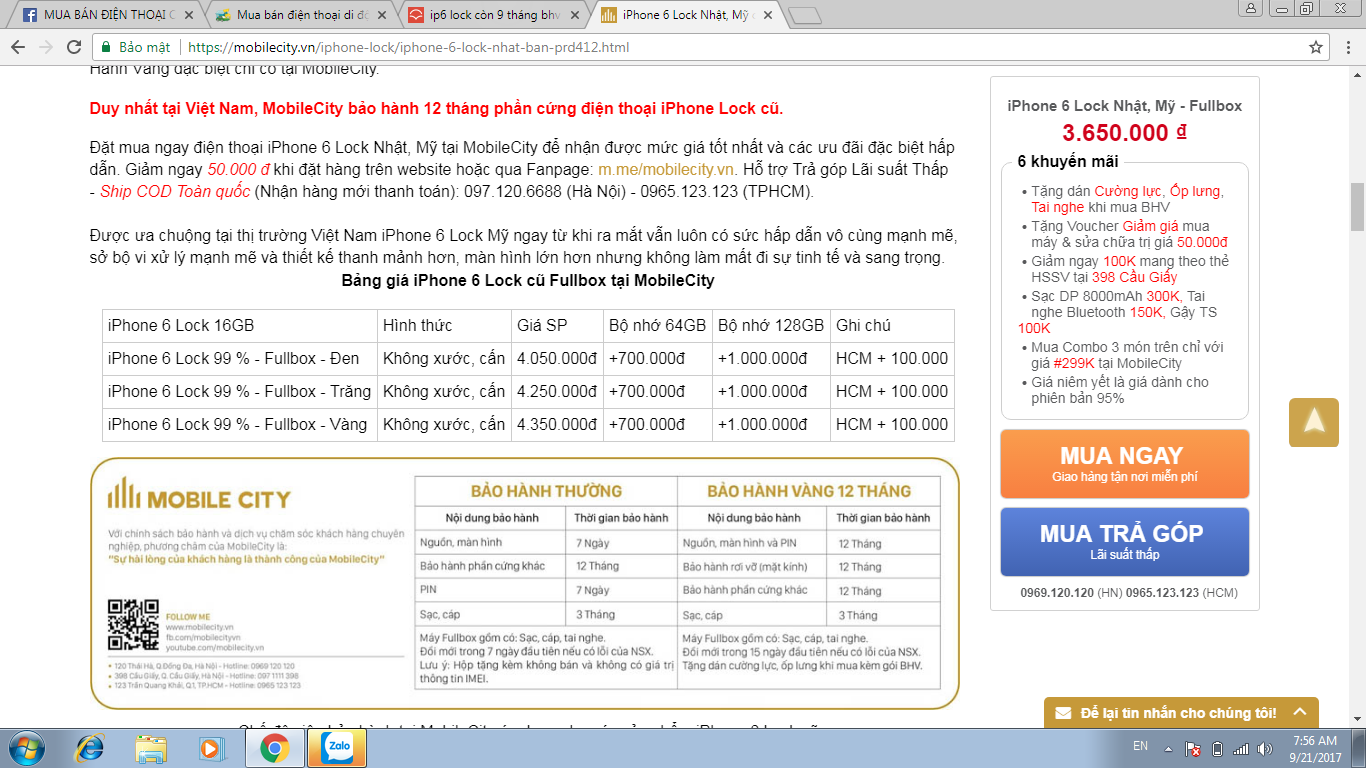Click the Ghi chú column header

(892, 325)
